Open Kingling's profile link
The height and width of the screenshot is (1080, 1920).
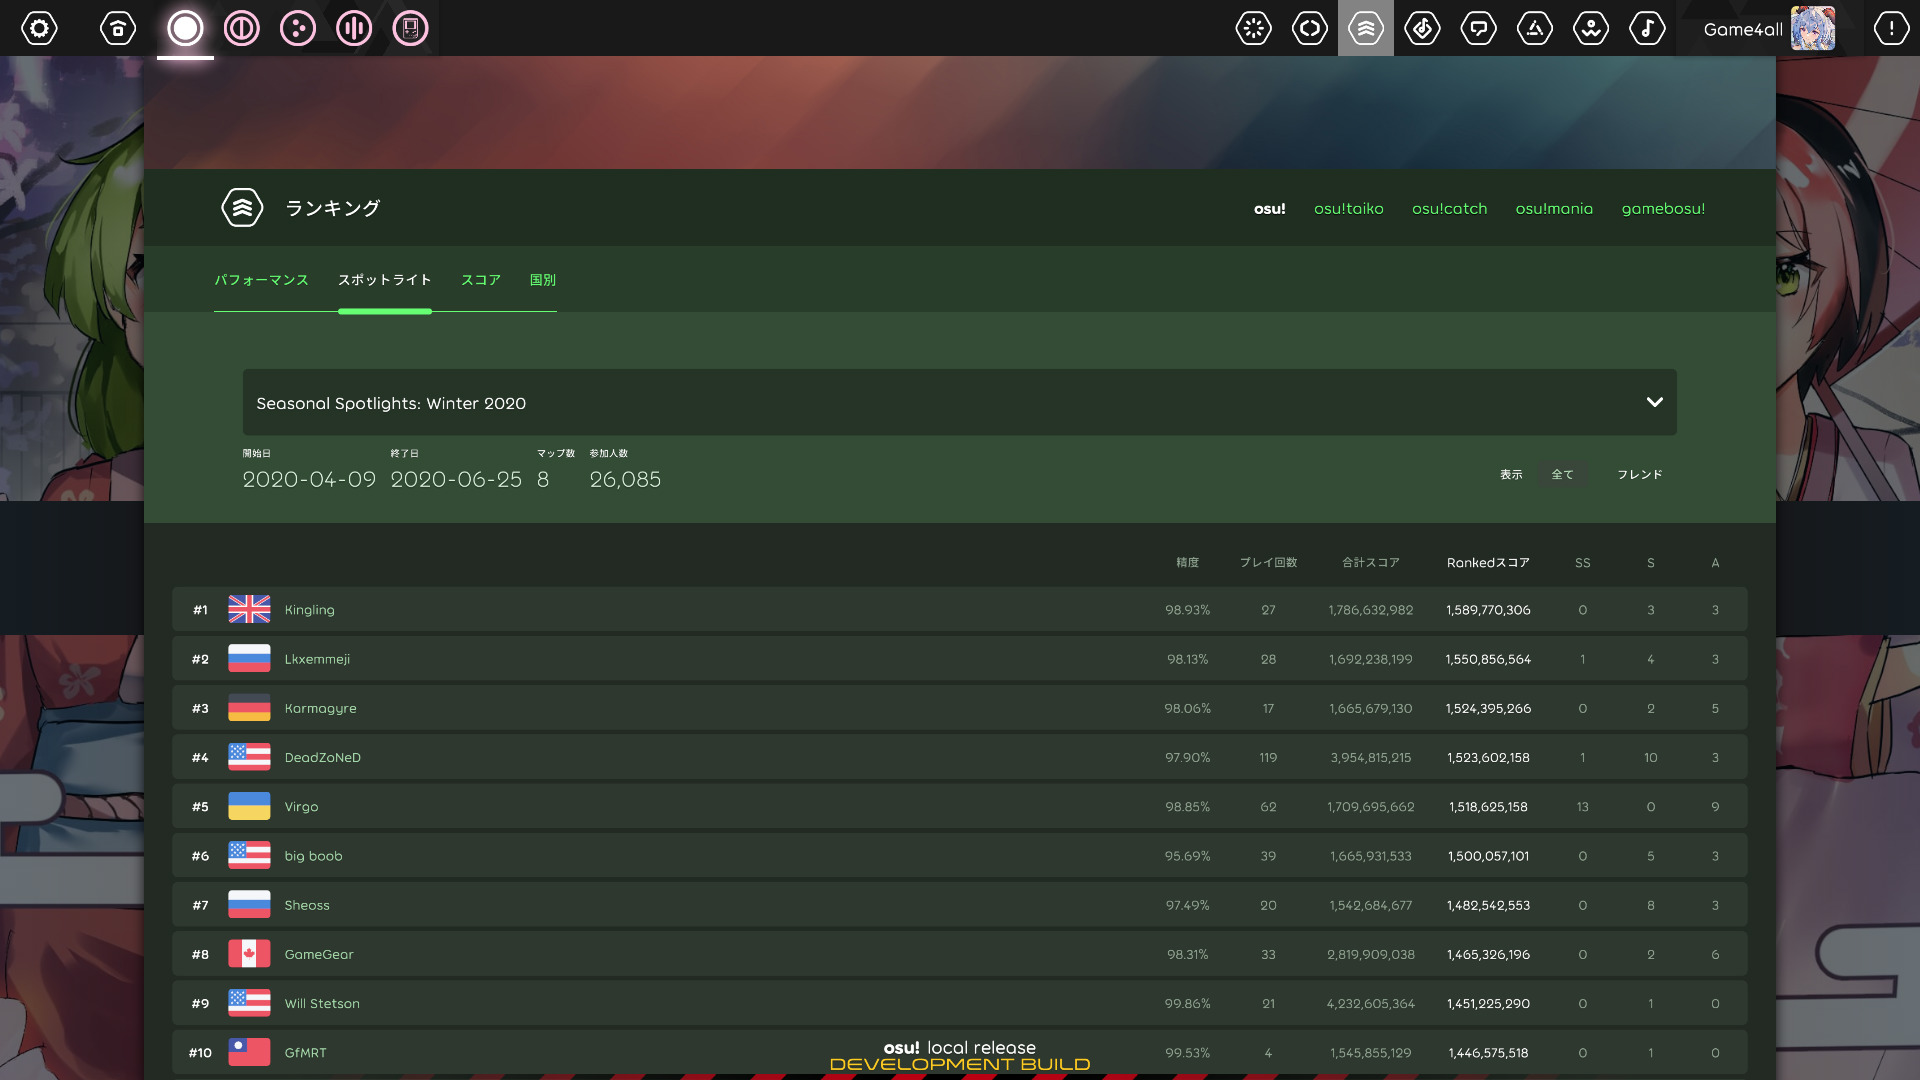[x=309, y=609]
